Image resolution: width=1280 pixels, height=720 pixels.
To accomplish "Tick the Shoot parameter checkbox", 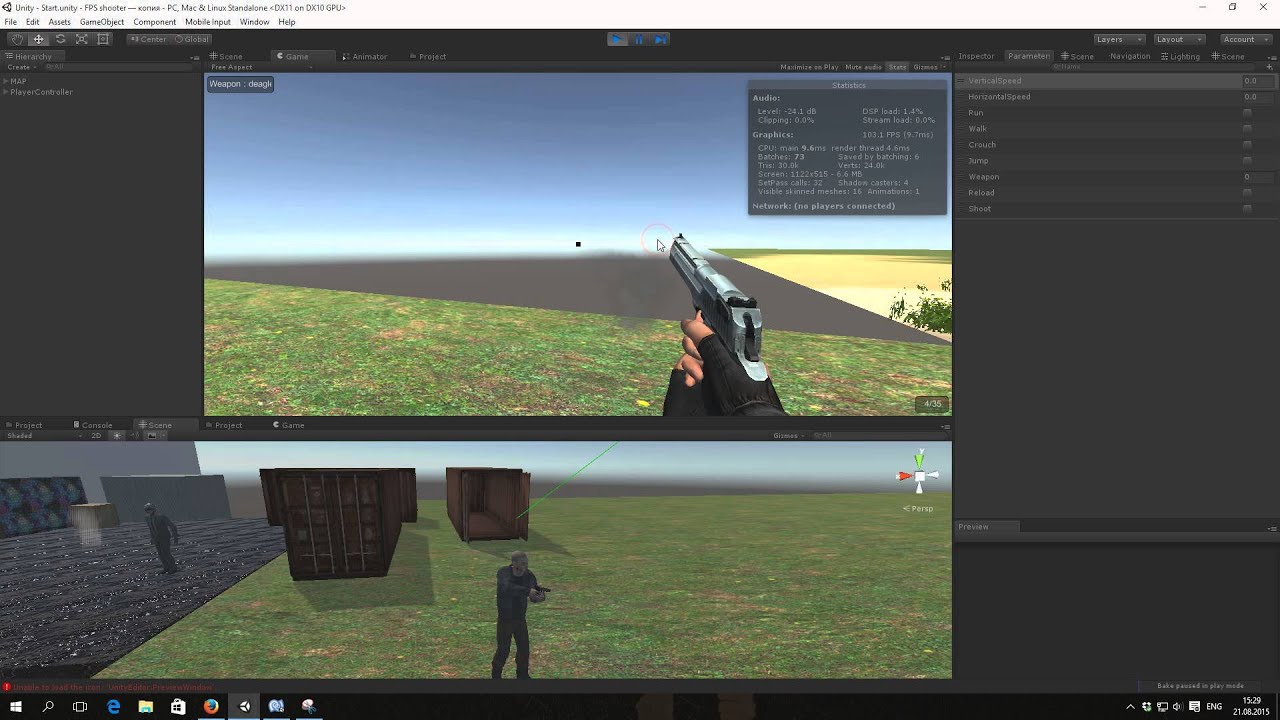I will [x=1247, y=209].
